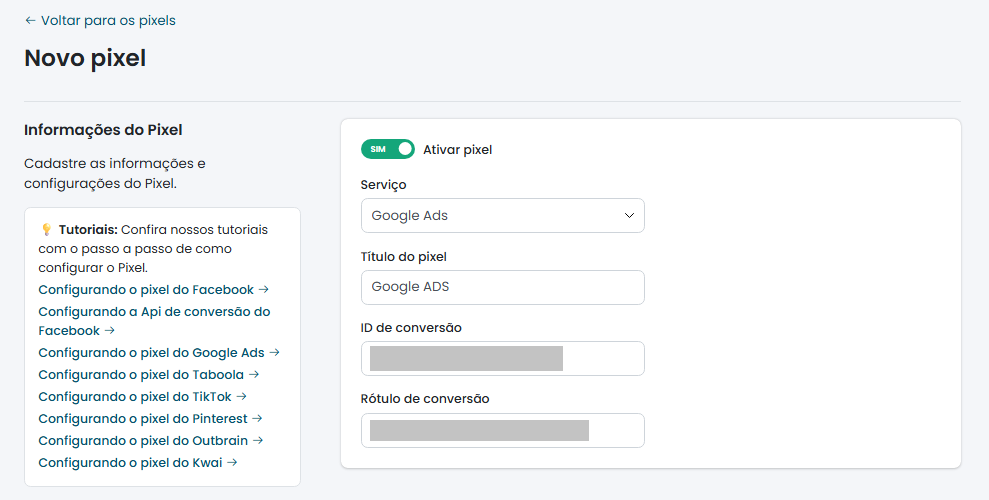Screen dimensions: 989x500
Task: Open 'Configurando o pixel do Facebook' tutorial
Action: pos(146,290)
